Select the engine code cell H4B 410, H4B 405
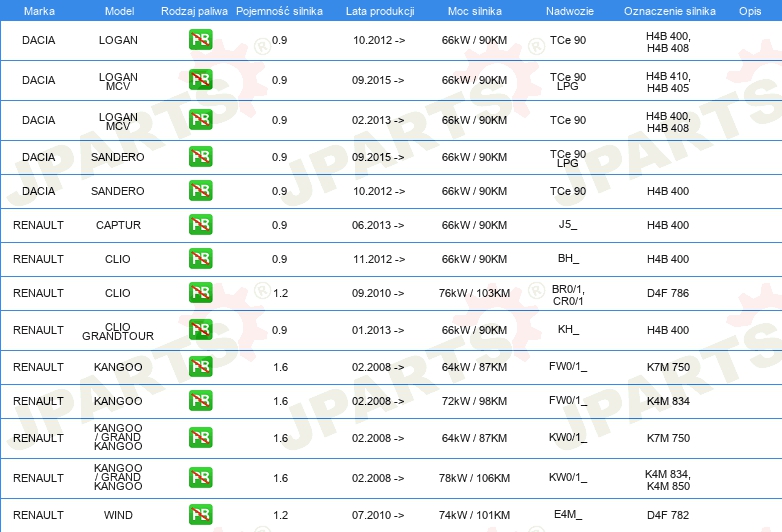The width and height of the screenshot is (782, 532). click(668, 82)
